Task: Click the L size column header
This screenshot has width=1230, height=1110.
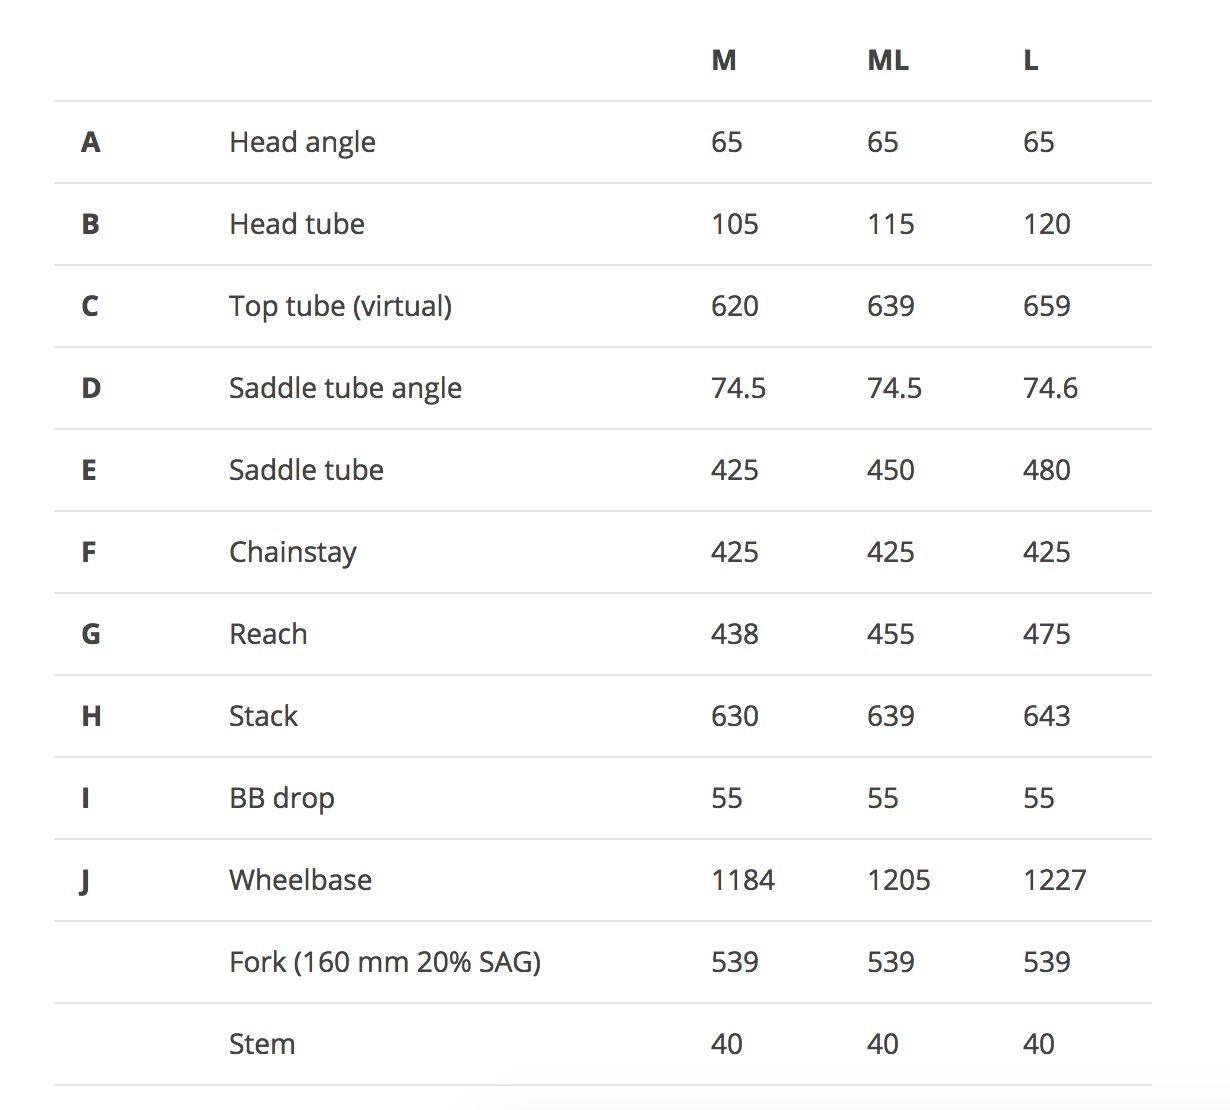Action: click(x=1030, y=61)
